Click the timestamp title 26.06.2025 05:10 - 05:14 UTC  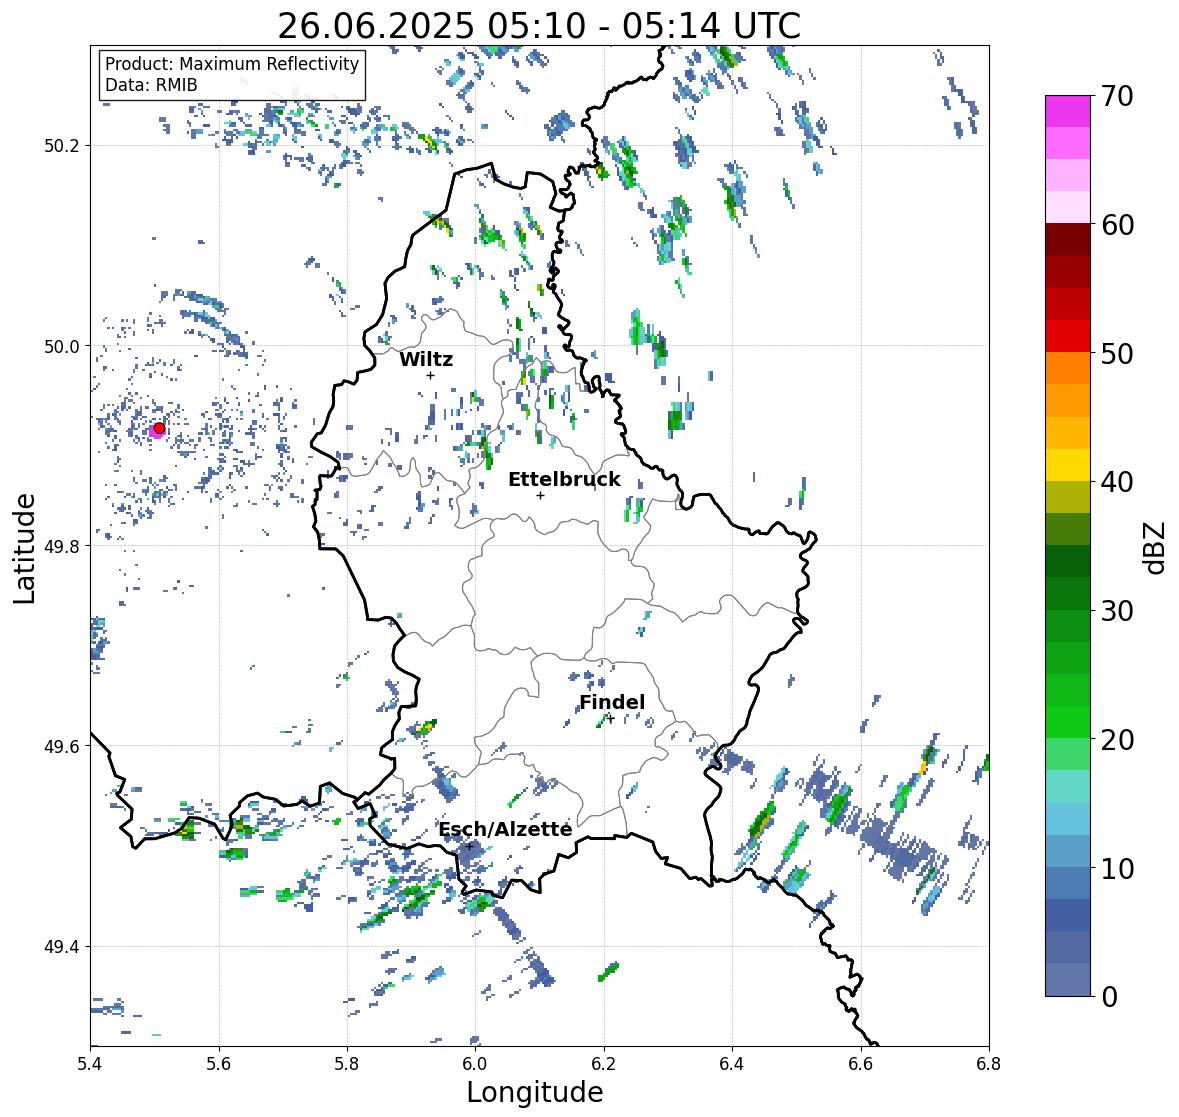(539, 26)
